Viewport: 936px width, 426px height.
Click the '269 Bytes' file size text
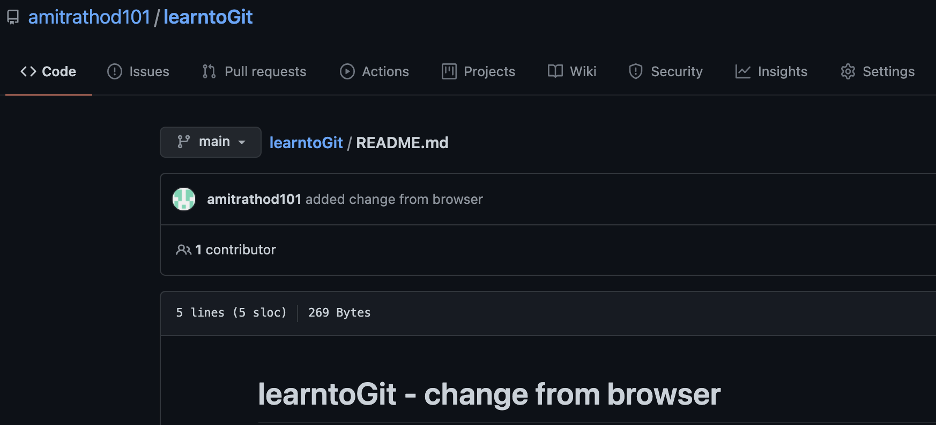[x=339, y=313]
